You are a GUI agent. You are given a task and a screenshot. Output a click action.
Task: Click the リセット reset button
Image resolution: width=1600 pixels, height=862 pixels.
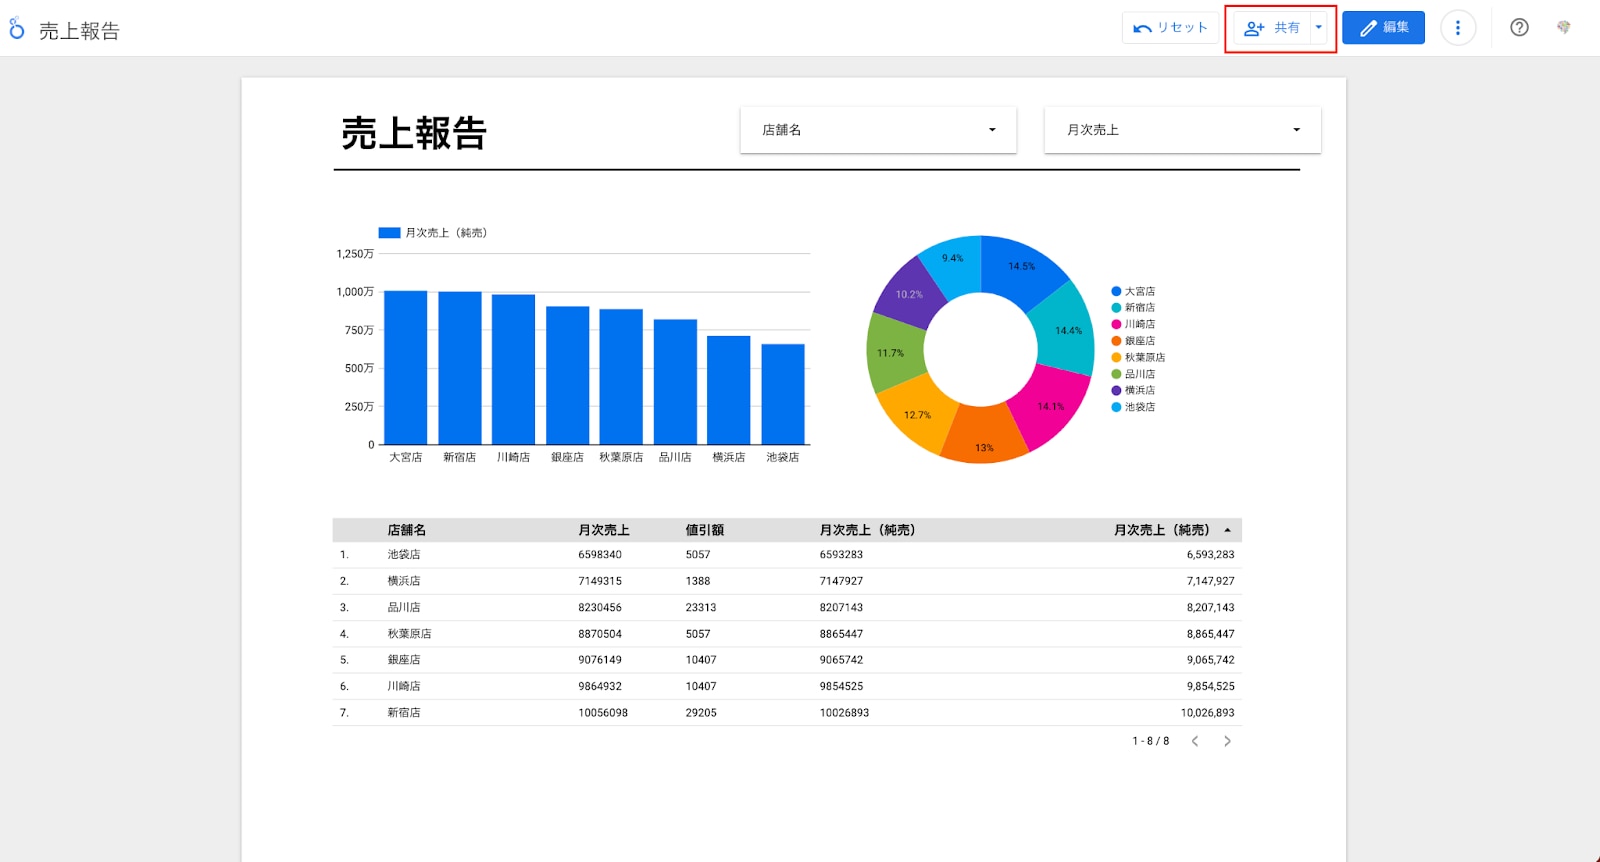[1170, 28]
